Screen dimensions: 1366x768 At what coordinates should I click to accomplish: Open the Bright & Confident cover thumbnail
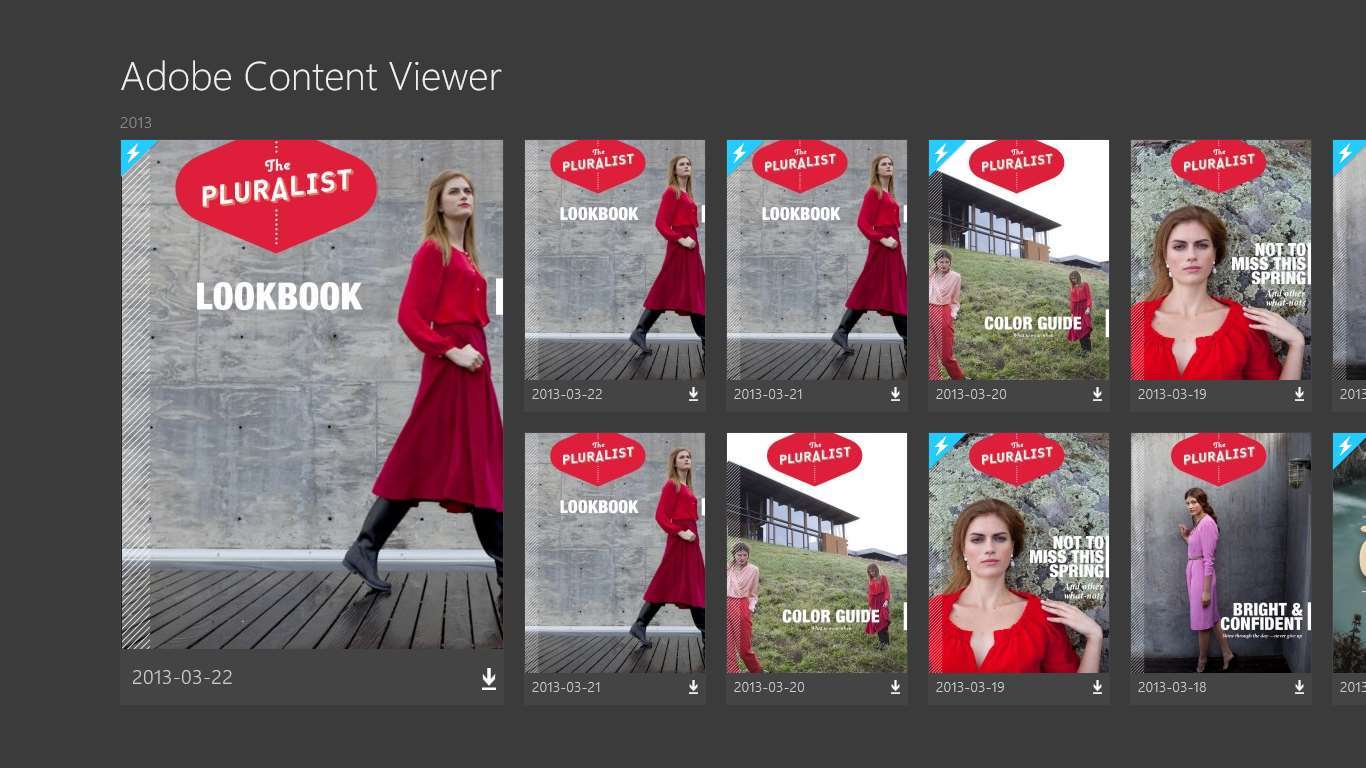point(1220,552)
